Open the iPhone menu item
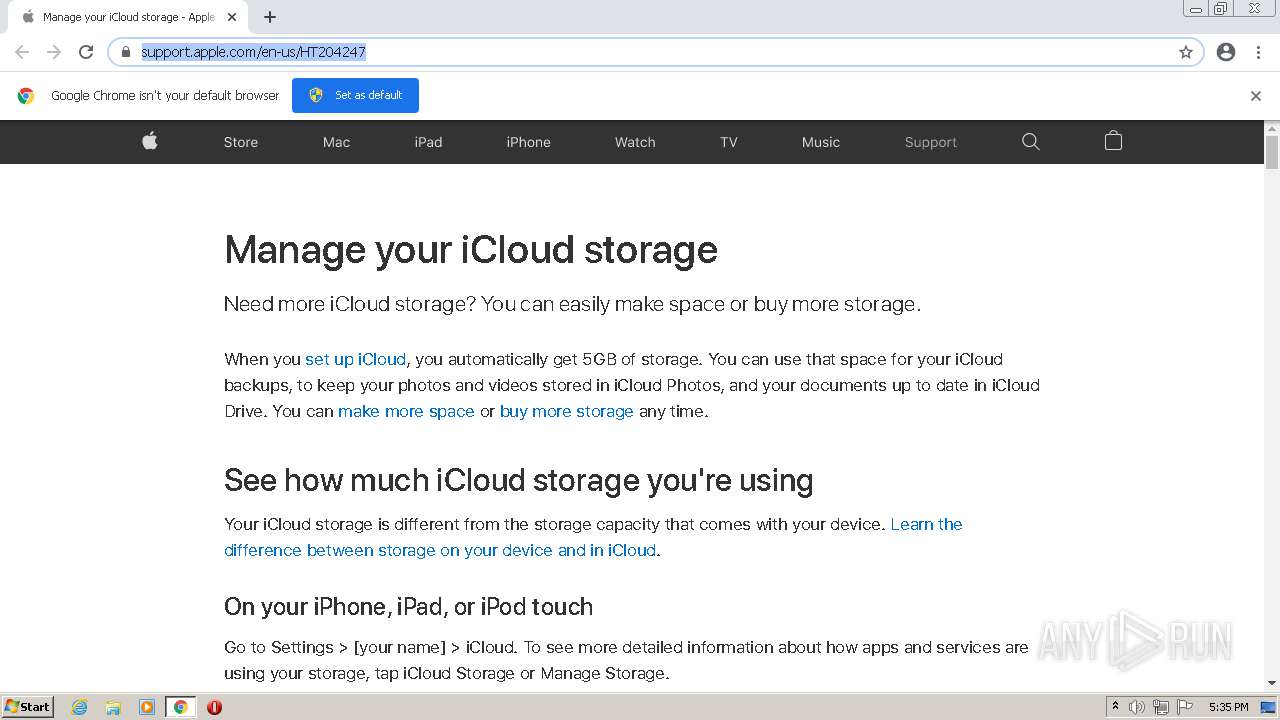Screen dimensions: 1280x720 click(528, 142)
